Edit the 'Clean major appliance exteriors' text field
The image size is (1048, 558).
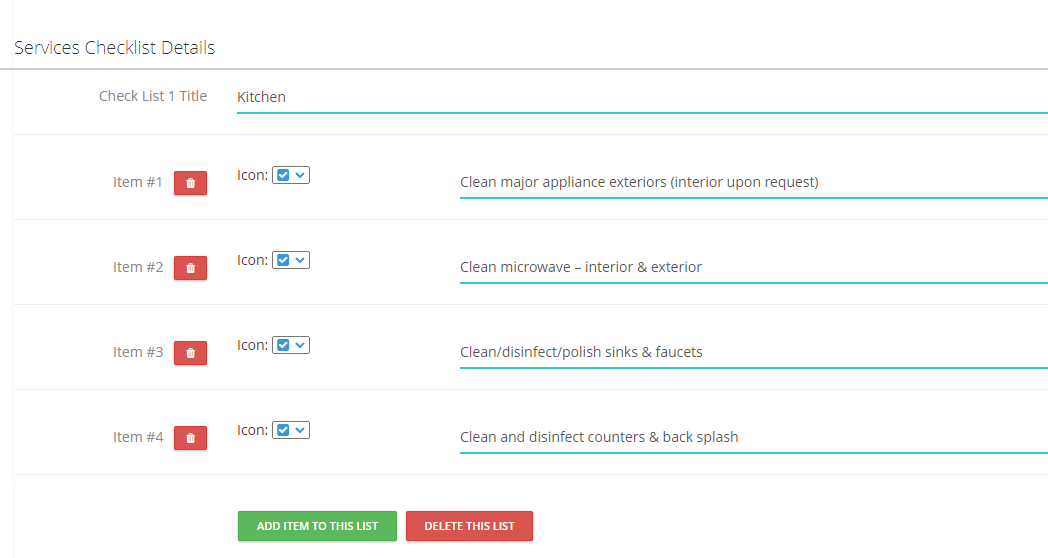tap(754, 182)
